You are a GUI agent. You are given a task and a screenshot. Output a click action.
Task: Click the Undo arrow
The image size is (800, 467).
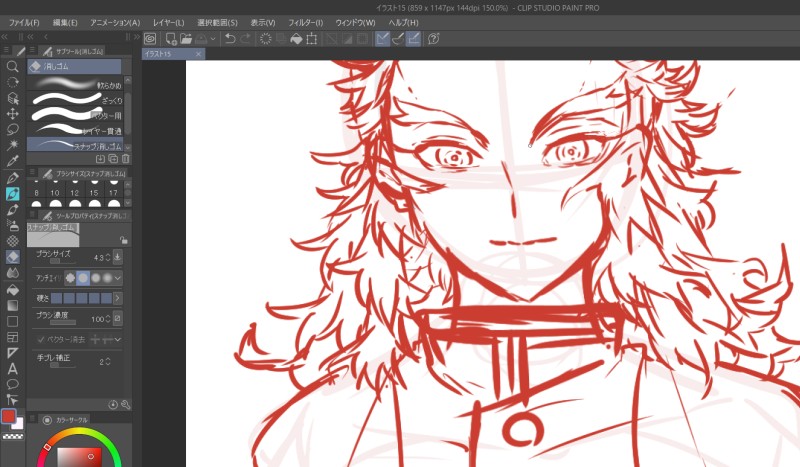point(230,39)
